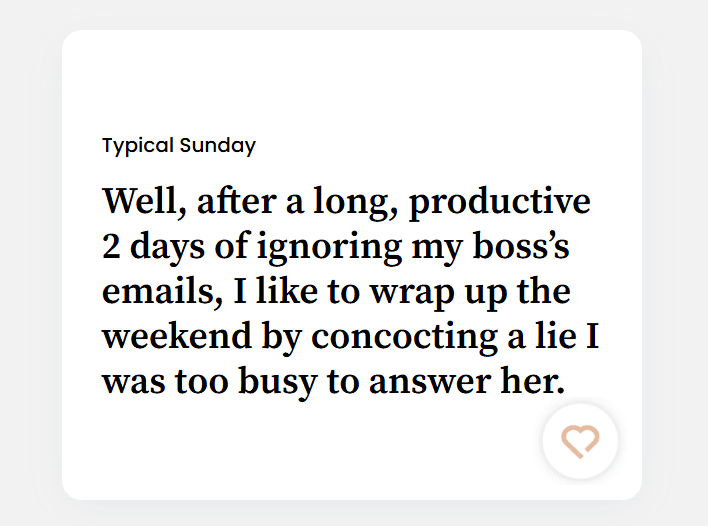Click the word 'boss's' in second line

click(x=521, y=246)
